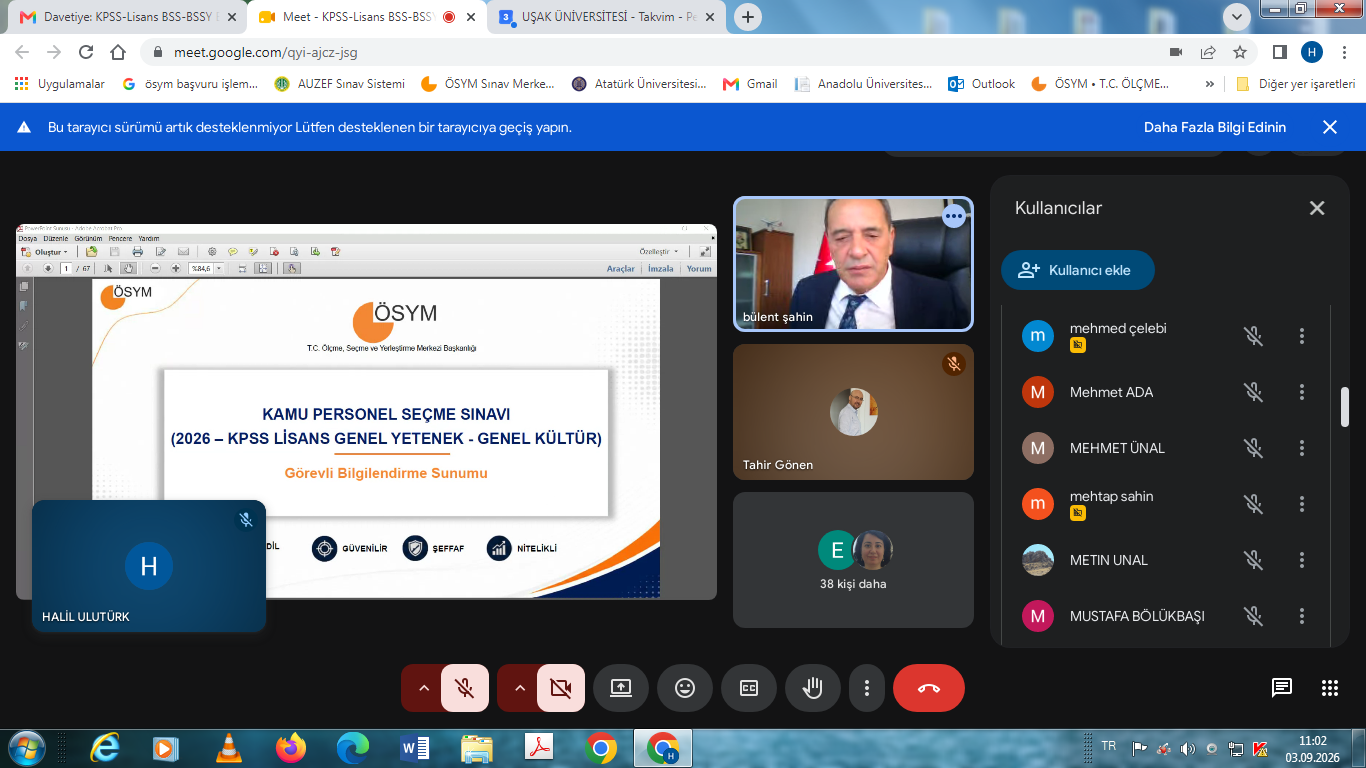Launch VLC media player from taskbar

[229, 748]
